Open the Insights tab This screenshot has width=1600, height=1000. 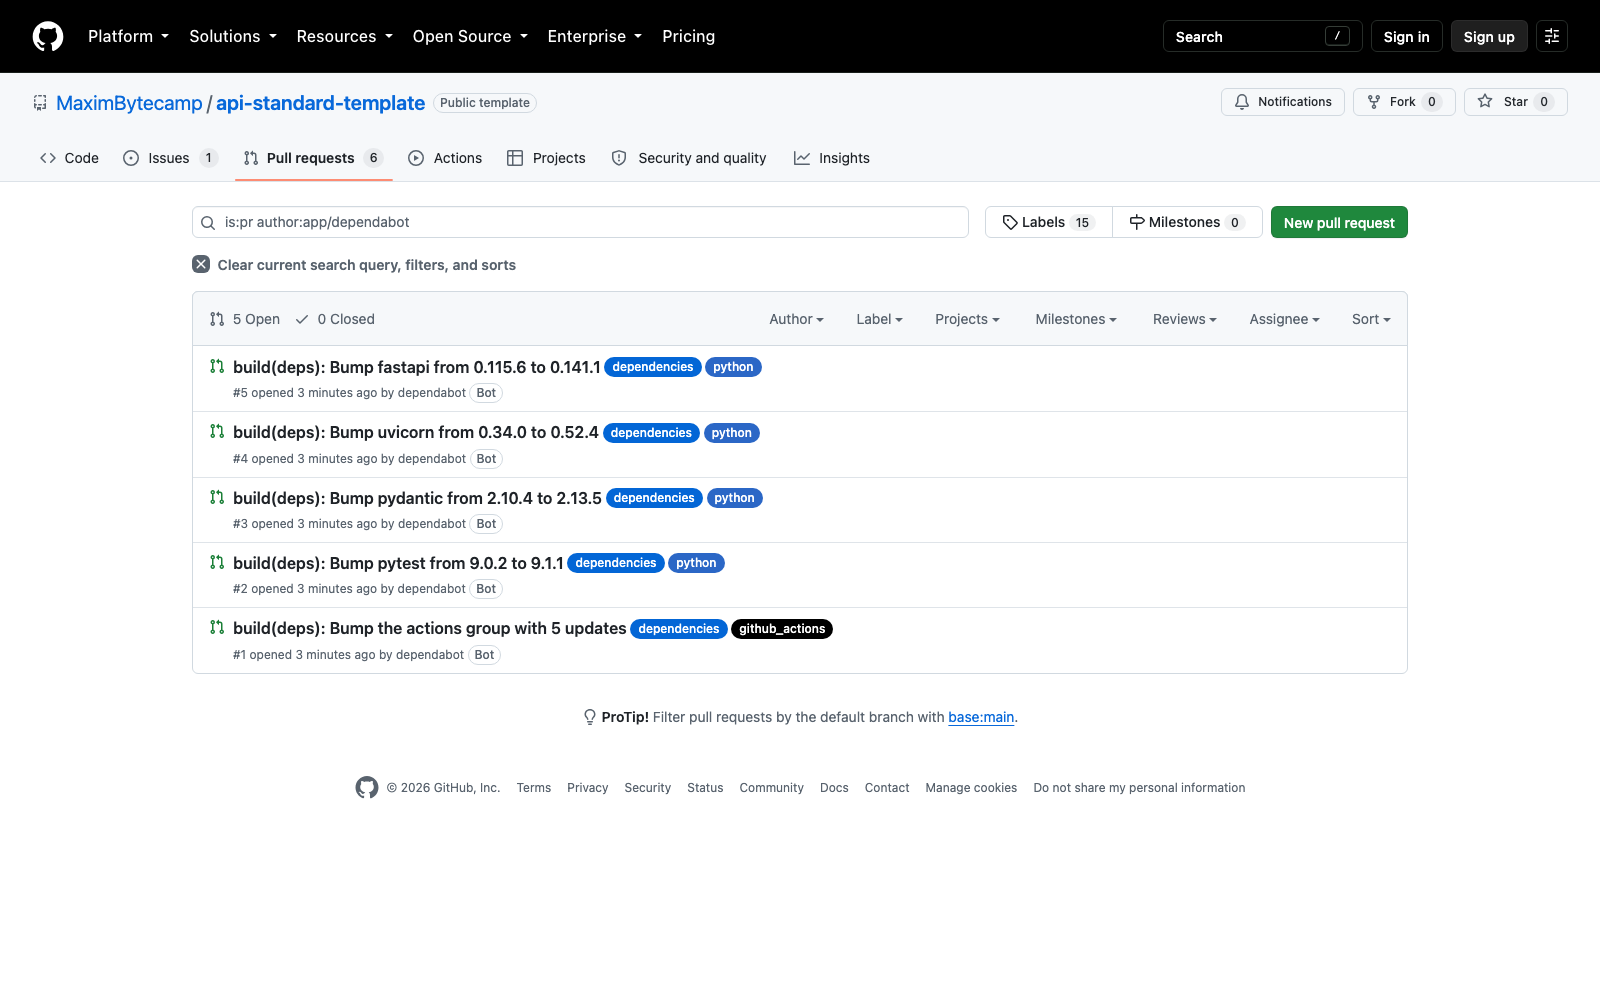point(832,158)
